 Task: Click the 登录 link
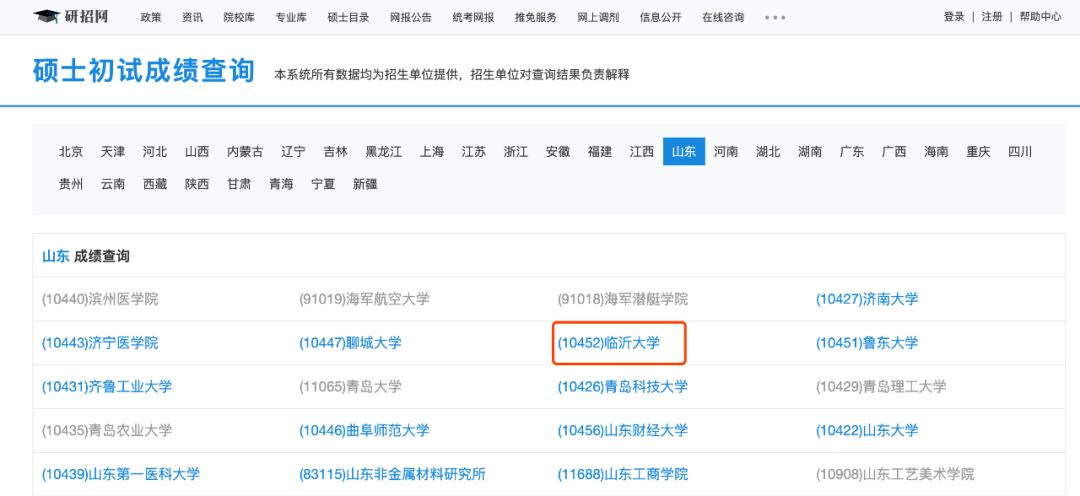[954, 17]
